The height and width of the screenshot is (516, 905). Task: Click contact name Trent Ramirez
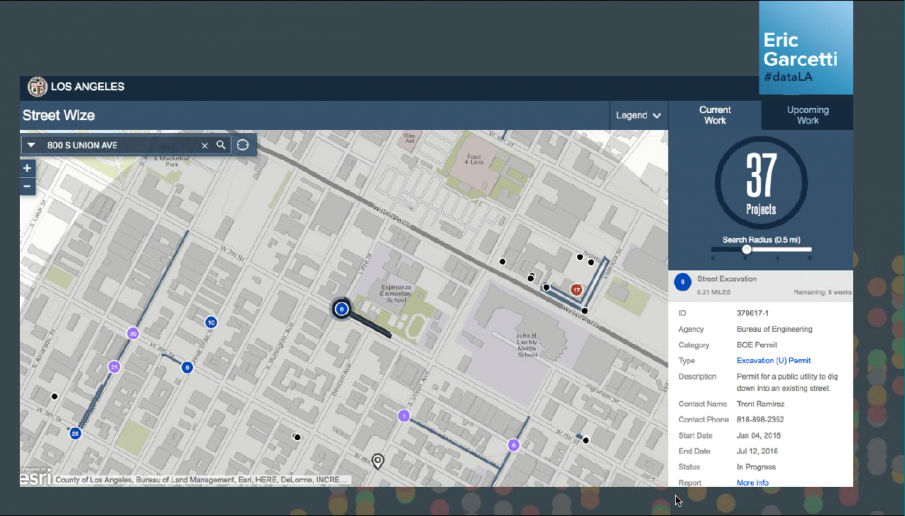760,403
